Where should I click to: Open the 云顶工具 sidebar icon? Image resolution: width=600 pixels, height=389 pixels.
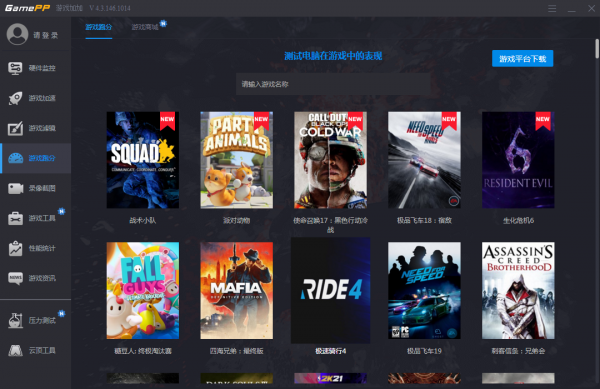tap(15, 350)
